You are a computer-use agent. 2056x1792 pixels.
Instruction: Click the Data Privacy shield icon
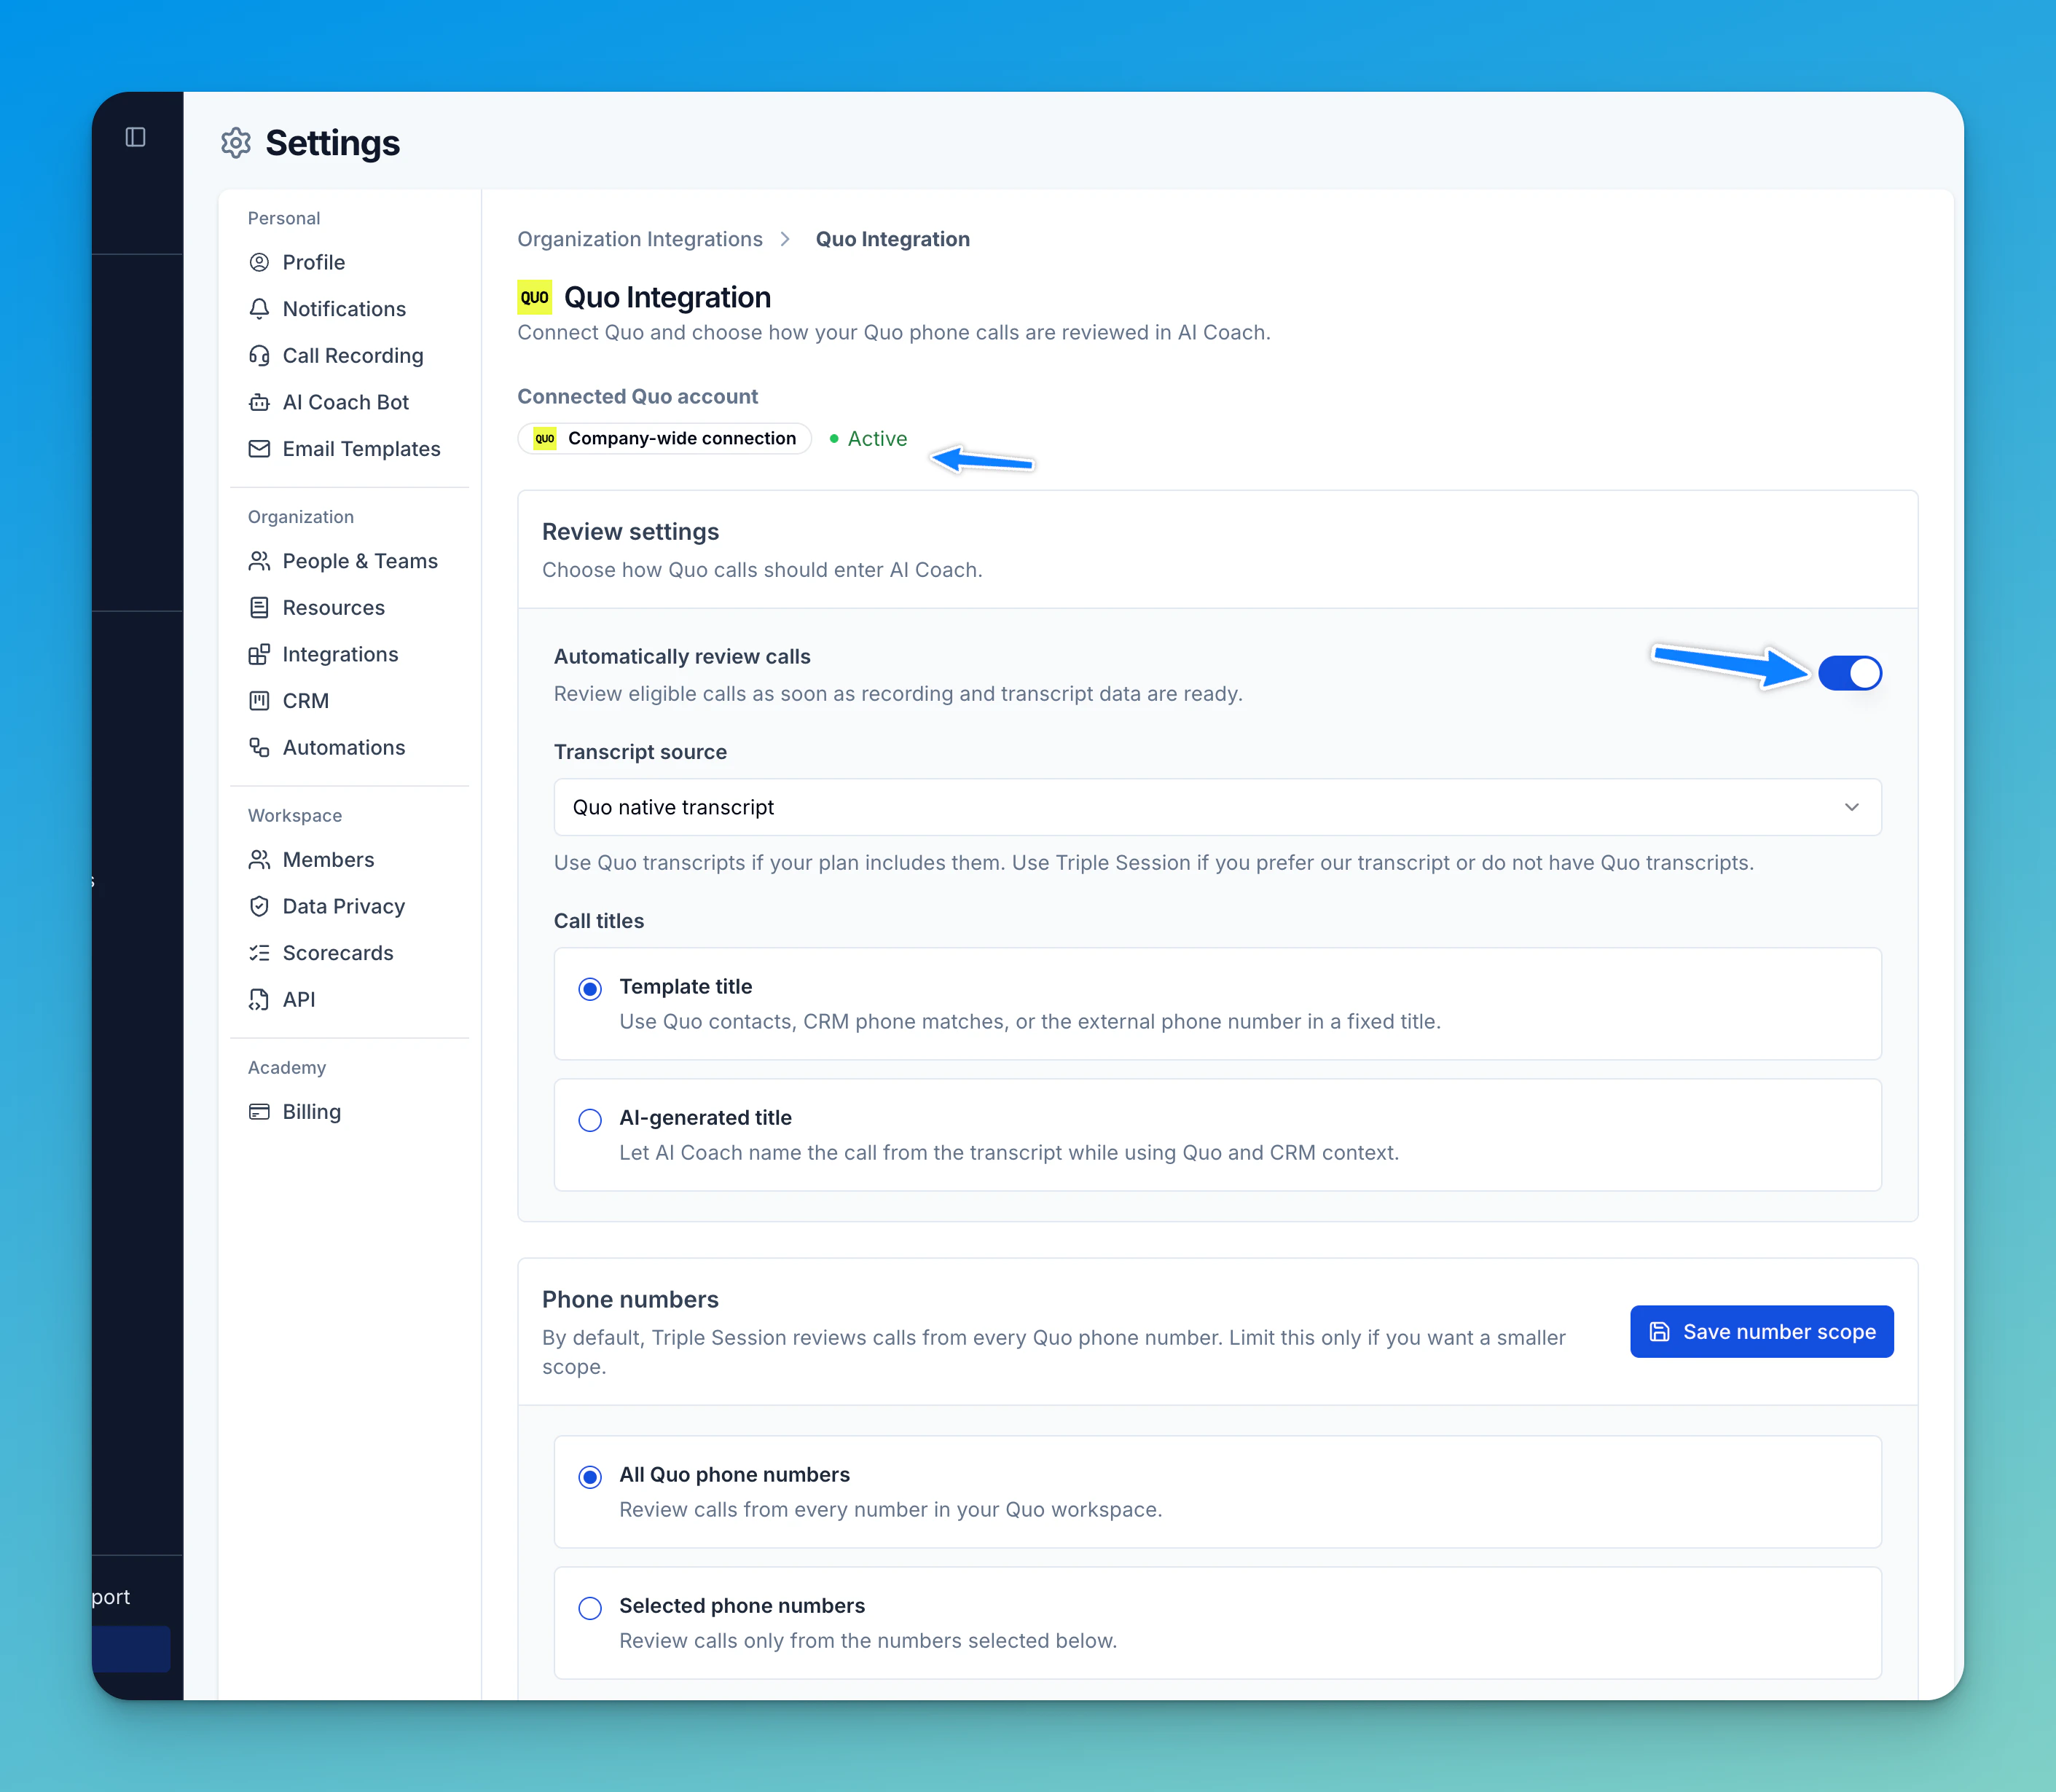point(259,906)
